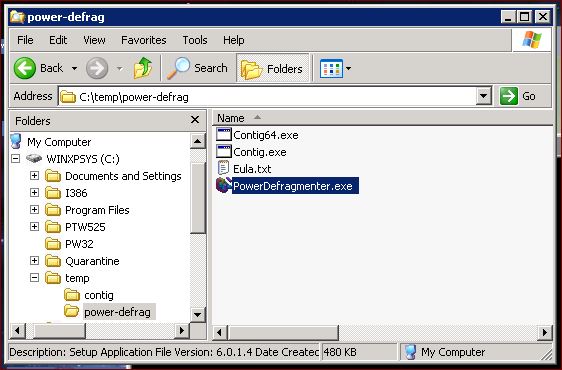Click the Contig64.exe file name

(x=266, y=135)
